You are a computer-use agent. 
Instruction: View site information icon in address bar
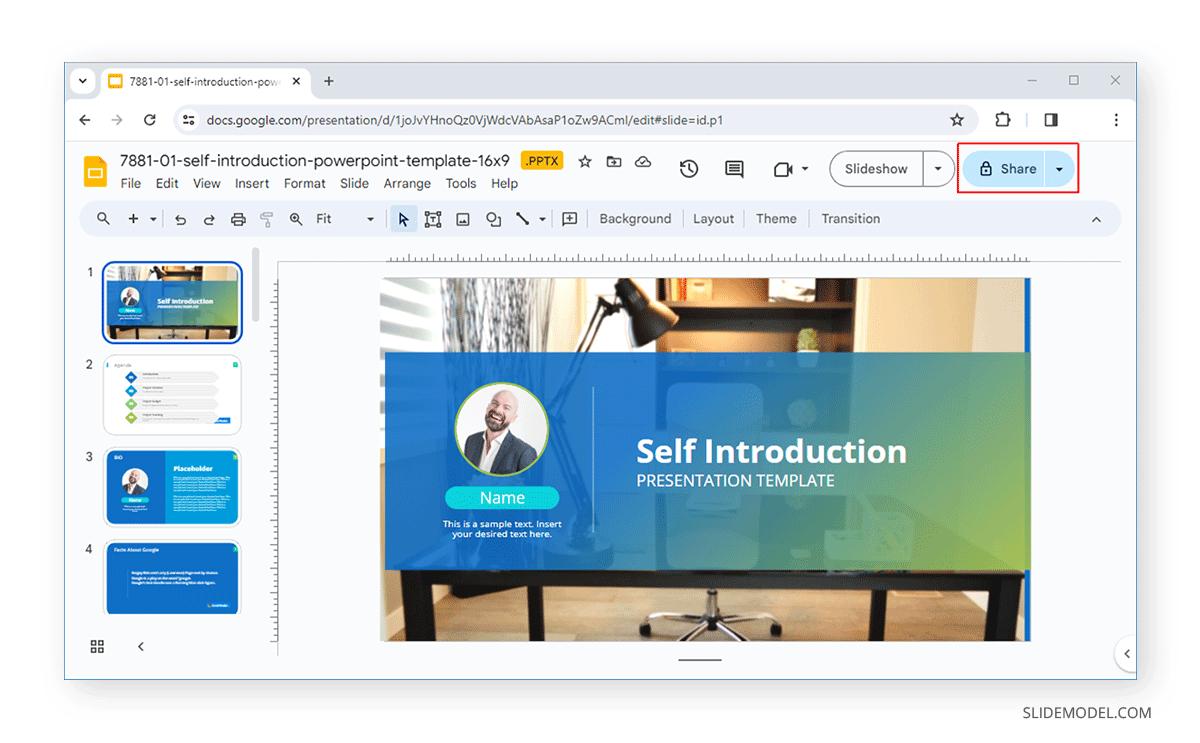click(x=189, y=120)
